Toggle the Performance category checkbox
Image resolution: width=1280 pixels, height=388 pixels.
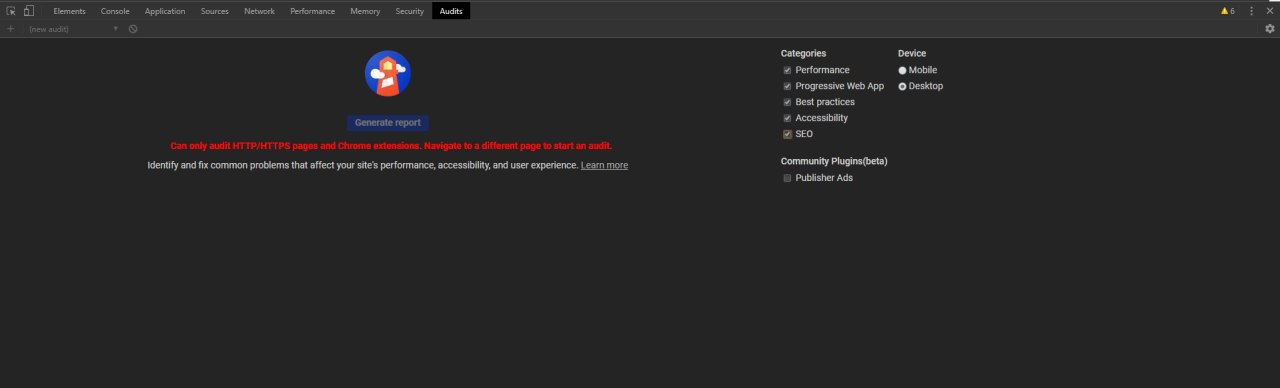point(787,70)
